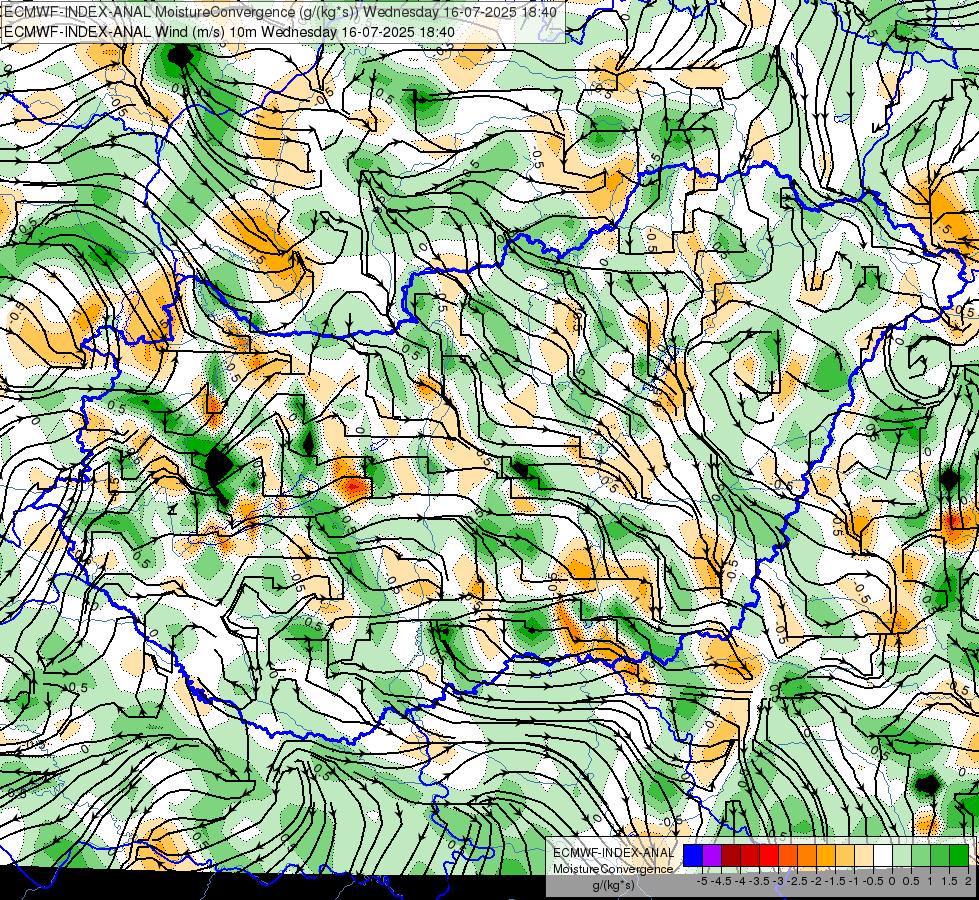This screenshot has width=979, height=900.
Task: Click the legend label ECMWF-INDEX-ANAL
Action: [x=613, y=853]
